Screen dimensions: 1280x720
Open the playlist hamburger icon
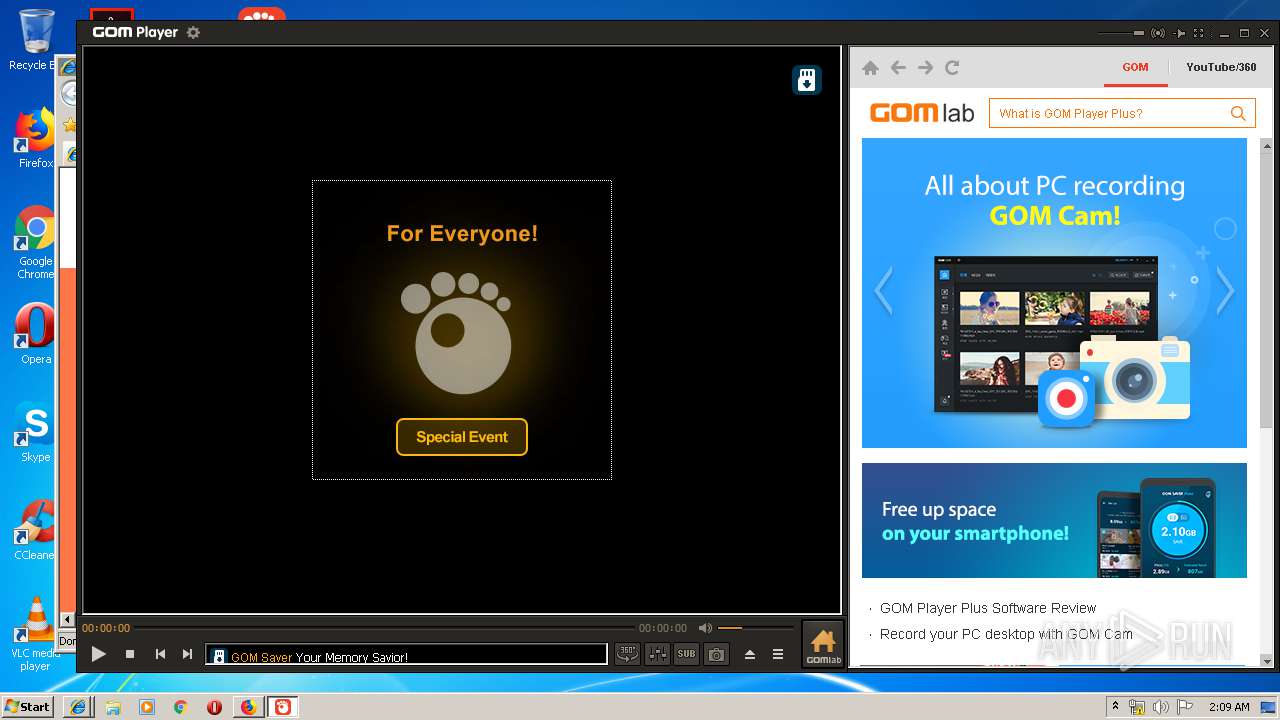pyautogui.click(x=777, y=655)
